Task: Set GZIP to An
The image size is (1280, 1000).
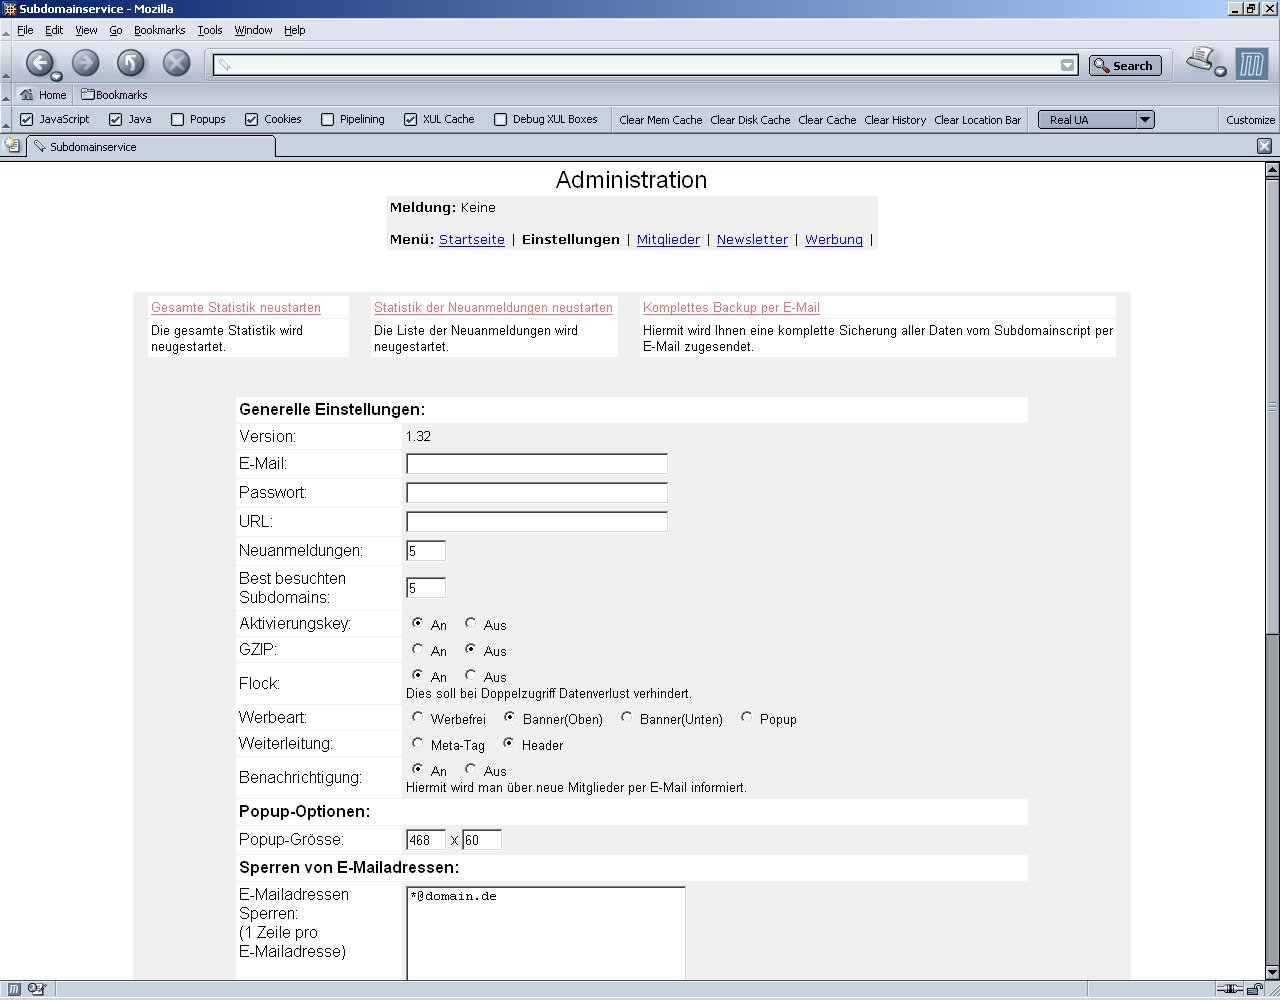Action: pos(417,649)
